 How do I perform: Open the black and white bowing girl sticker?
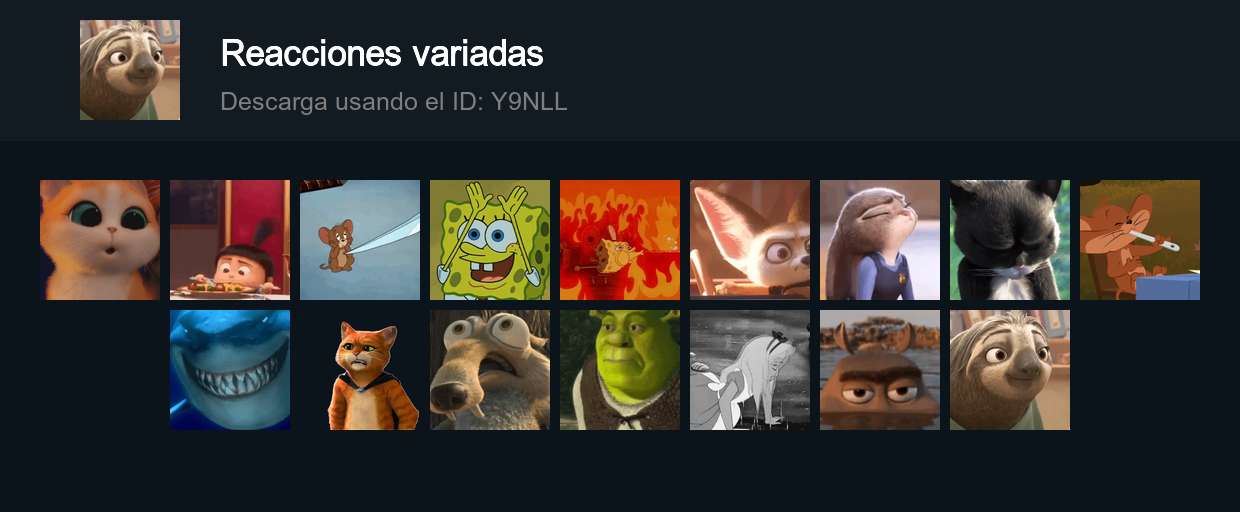(x=750, y=370)
